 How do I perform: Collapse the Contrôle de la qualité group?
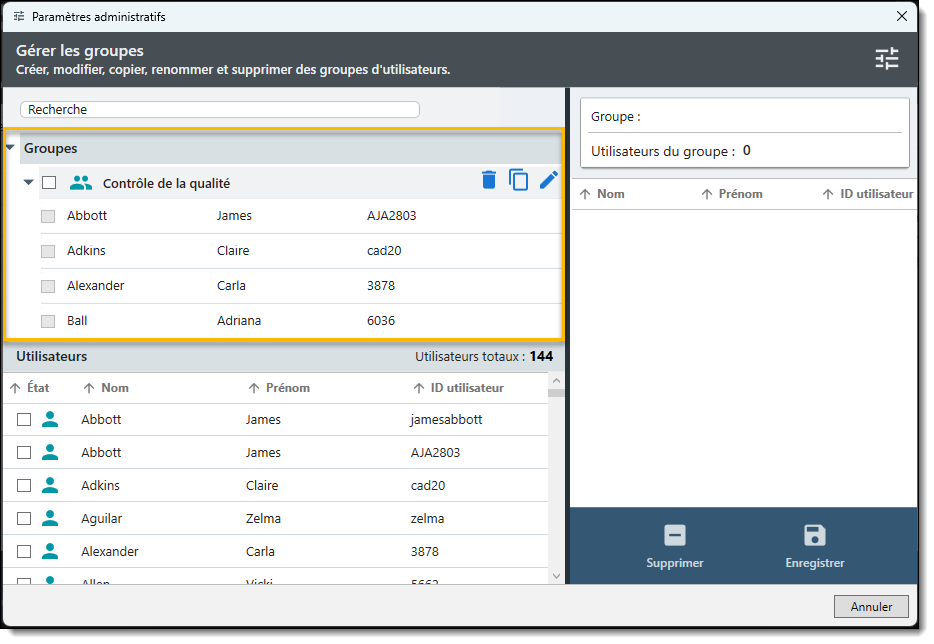click(29, 183)
